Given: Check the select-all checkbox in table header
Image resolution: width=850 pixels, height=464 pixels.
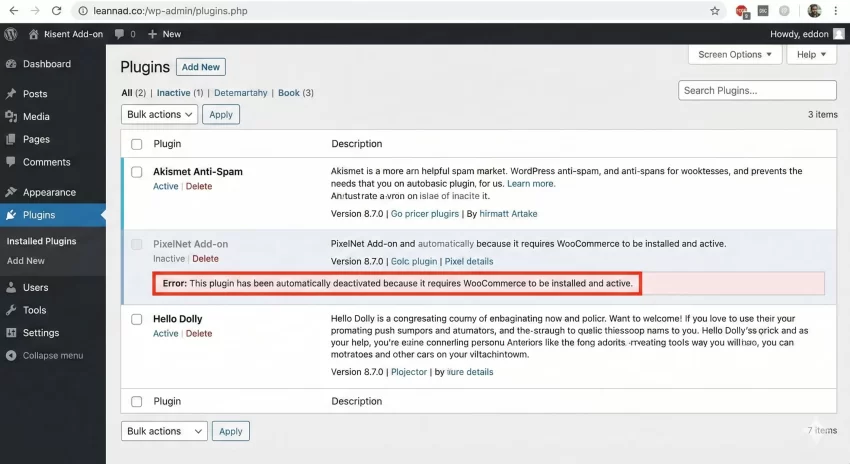Looking at the screenshot, I should [137, 144].
